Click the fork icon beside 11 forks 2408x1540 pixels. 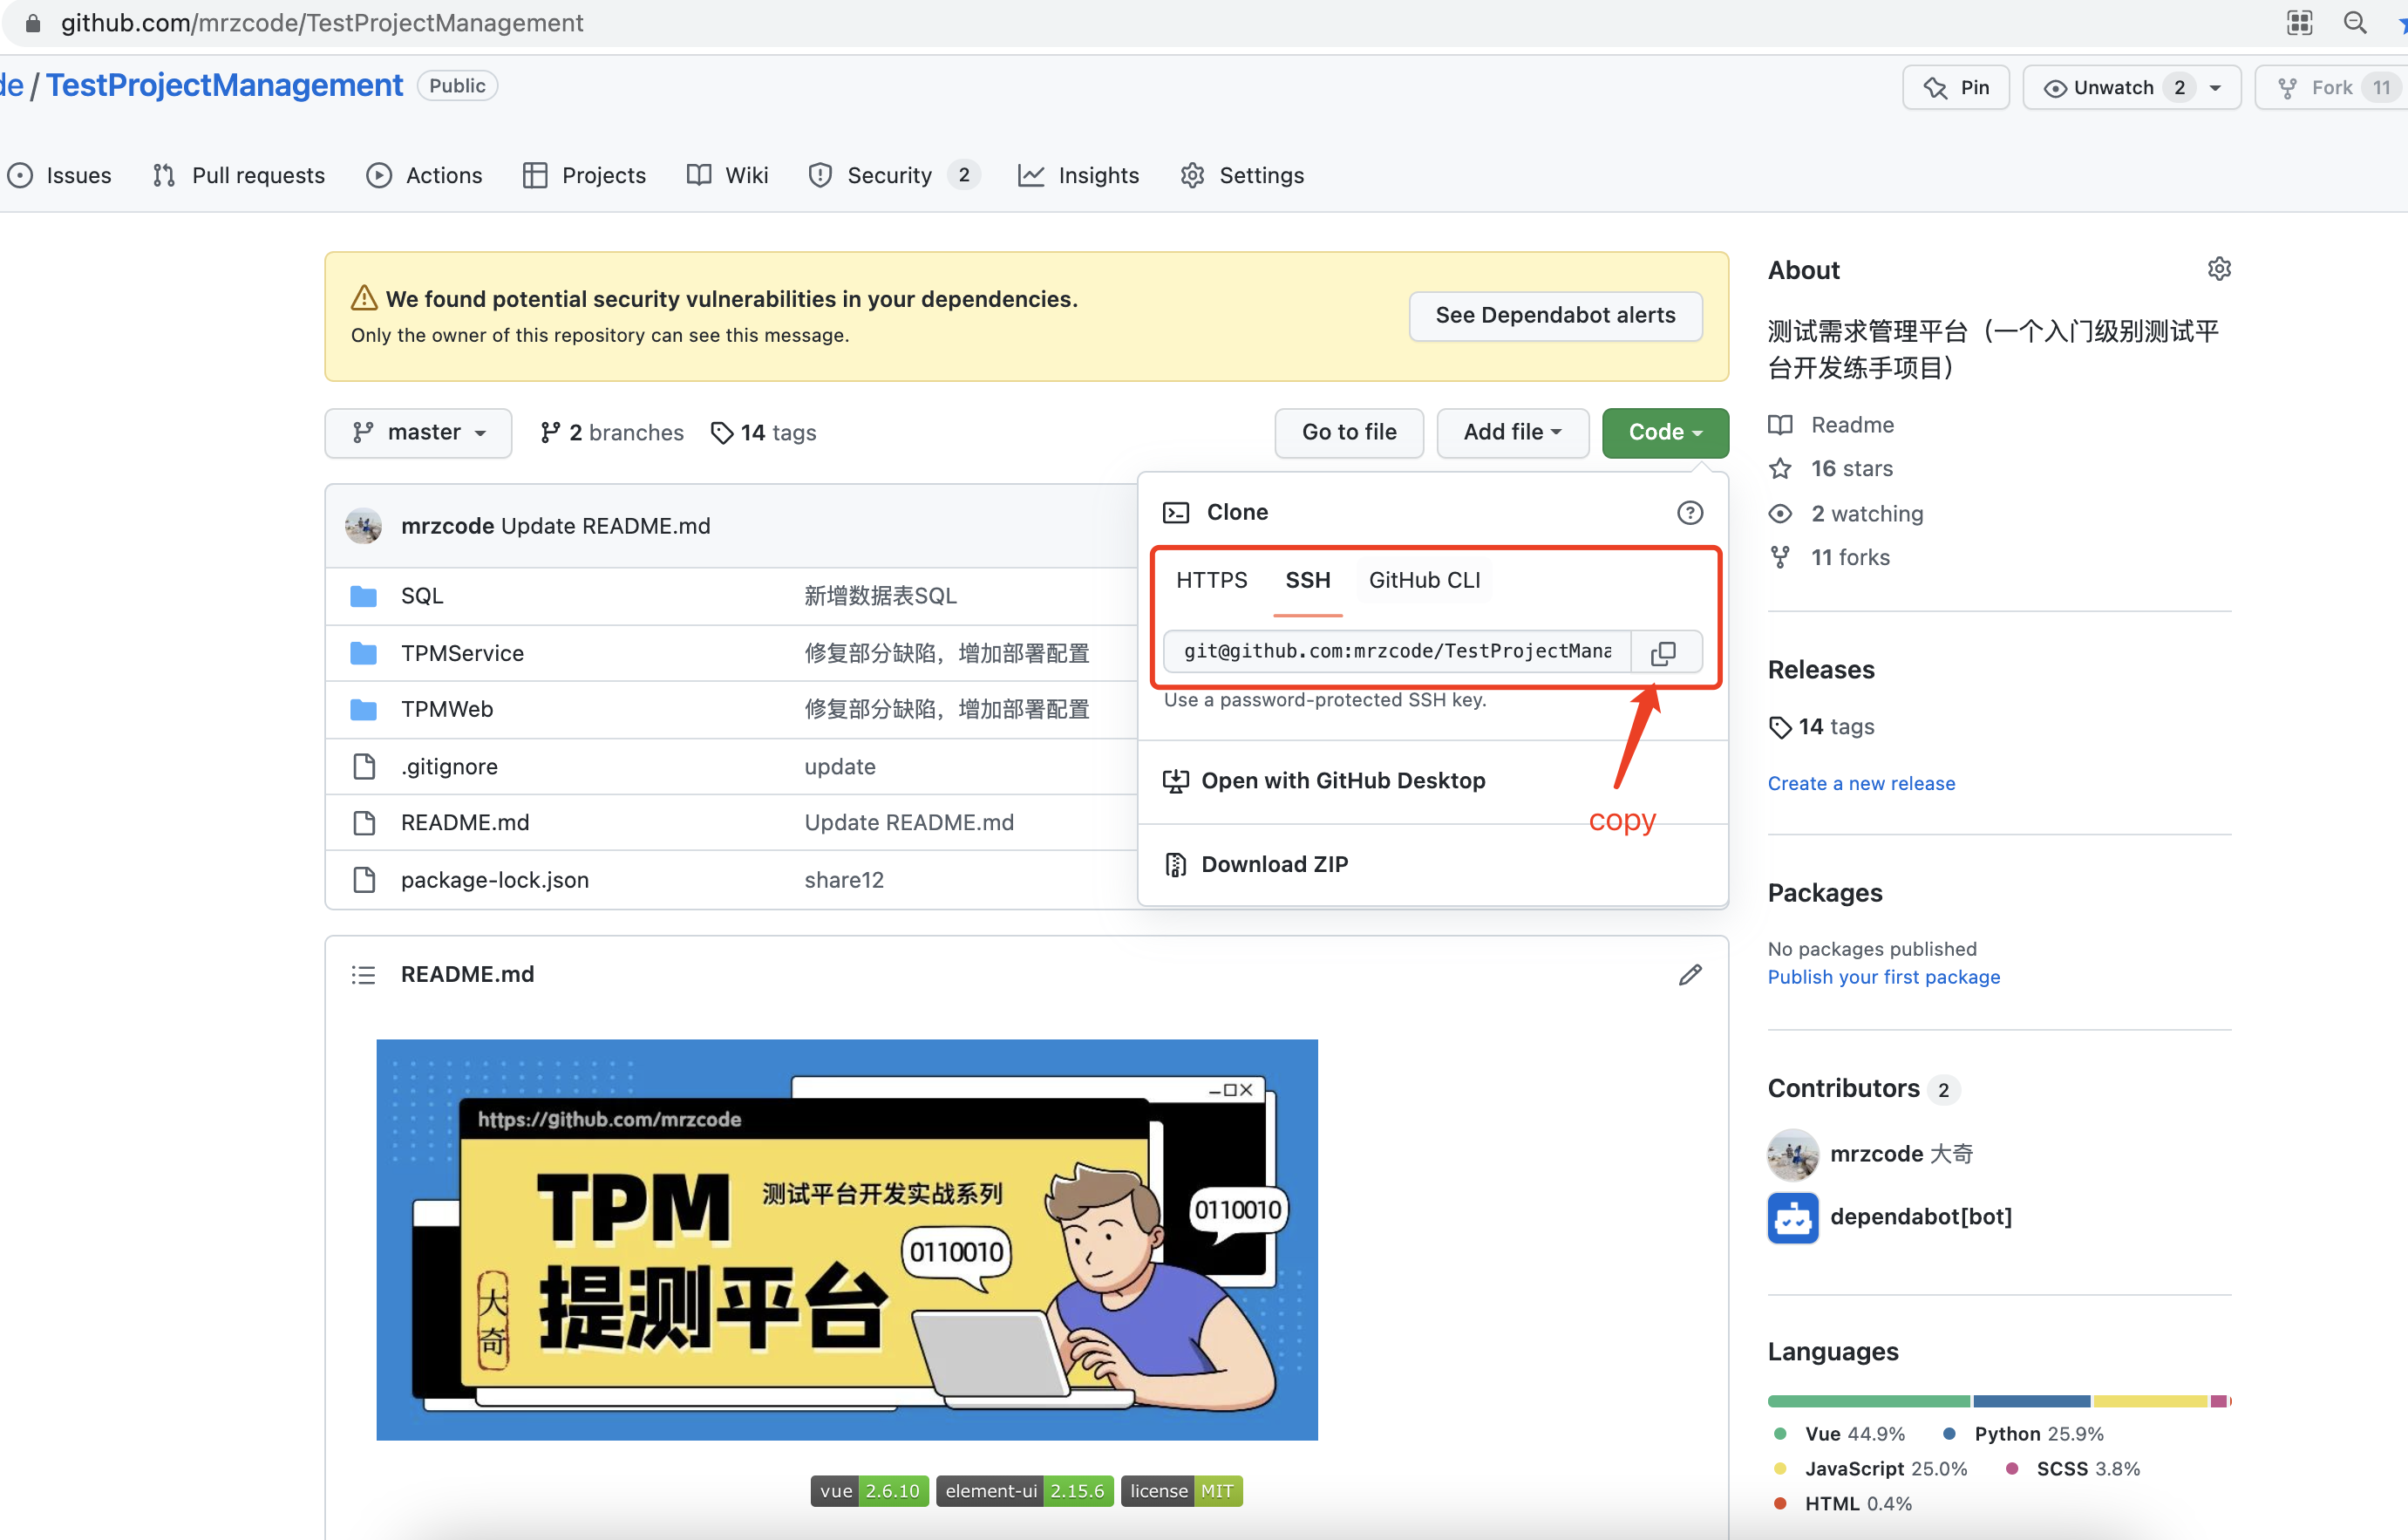tap(1780, 557)
